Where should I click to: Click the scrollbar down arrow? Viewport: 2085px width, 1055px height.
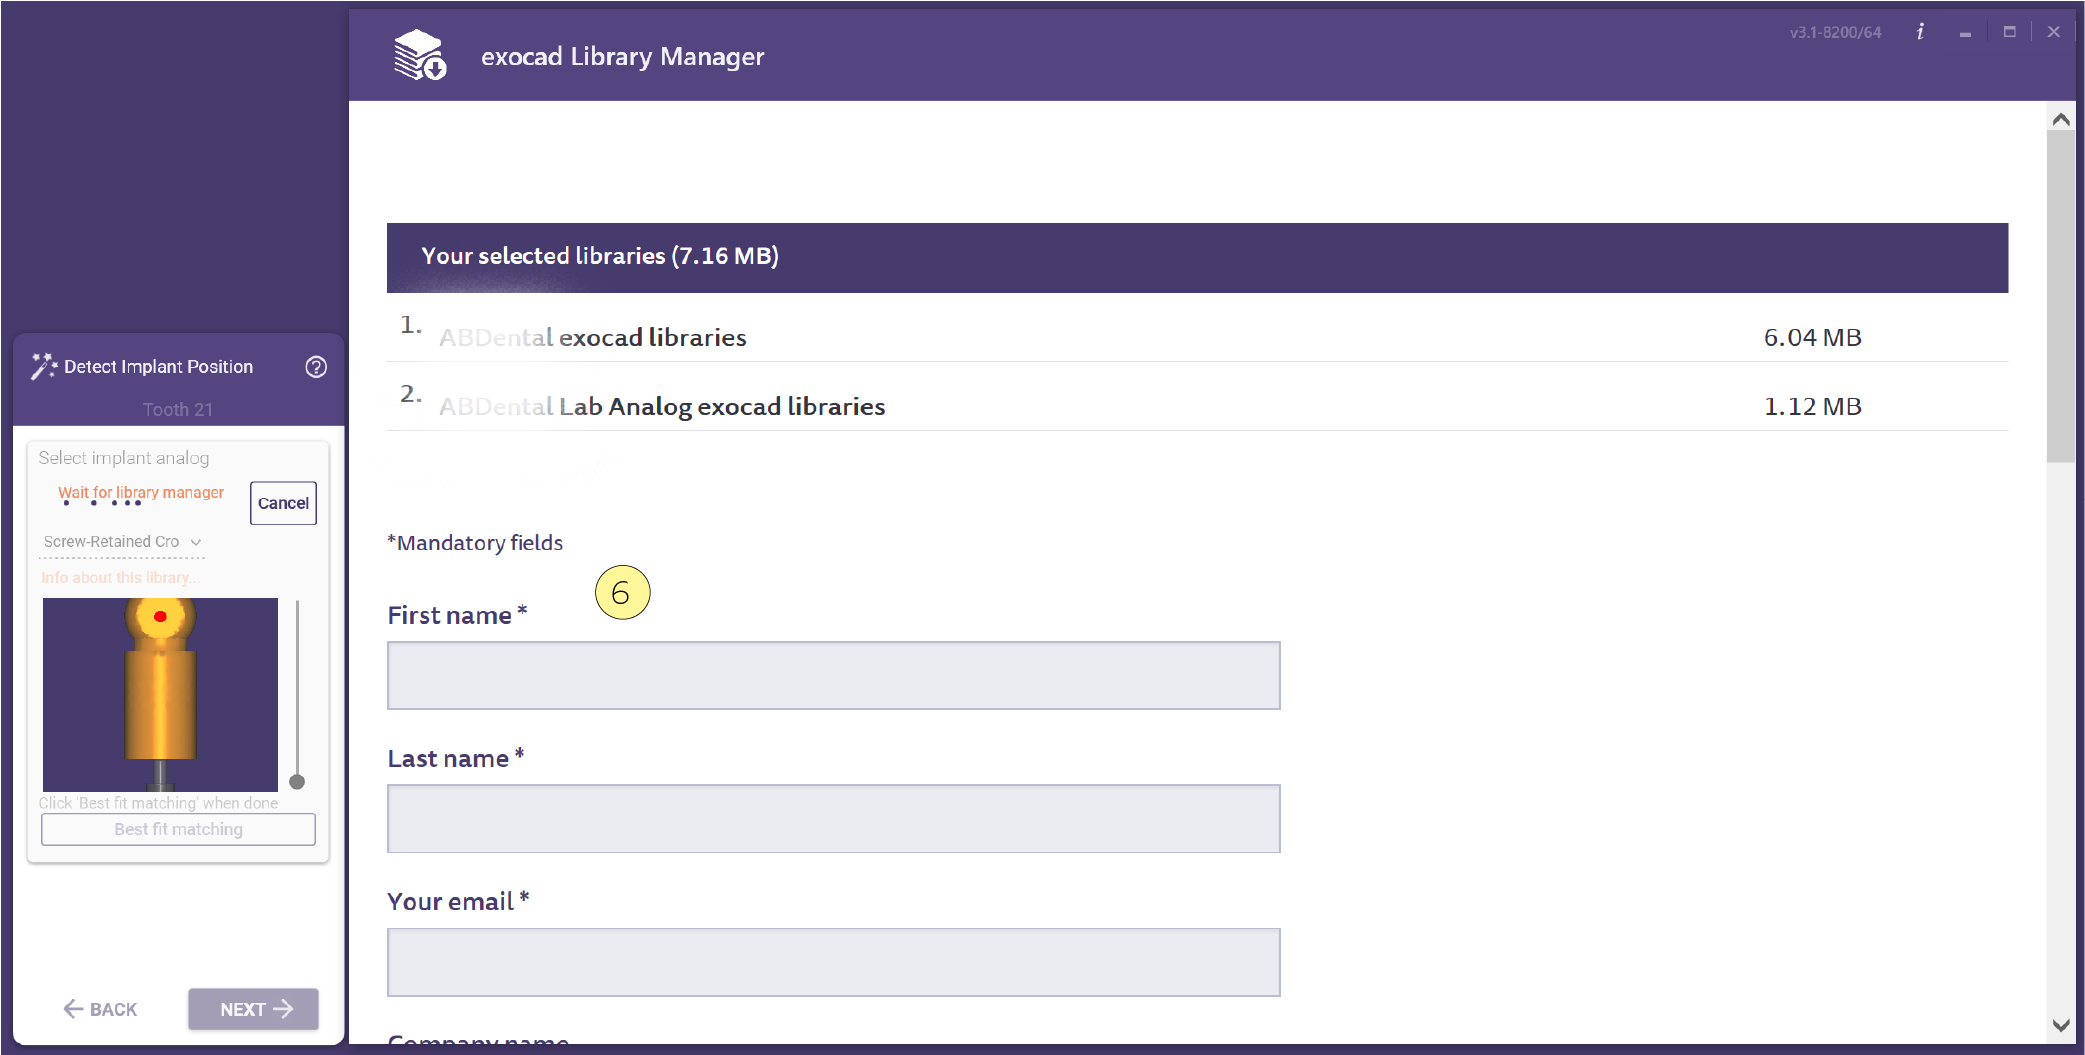coord(2061,1025)
